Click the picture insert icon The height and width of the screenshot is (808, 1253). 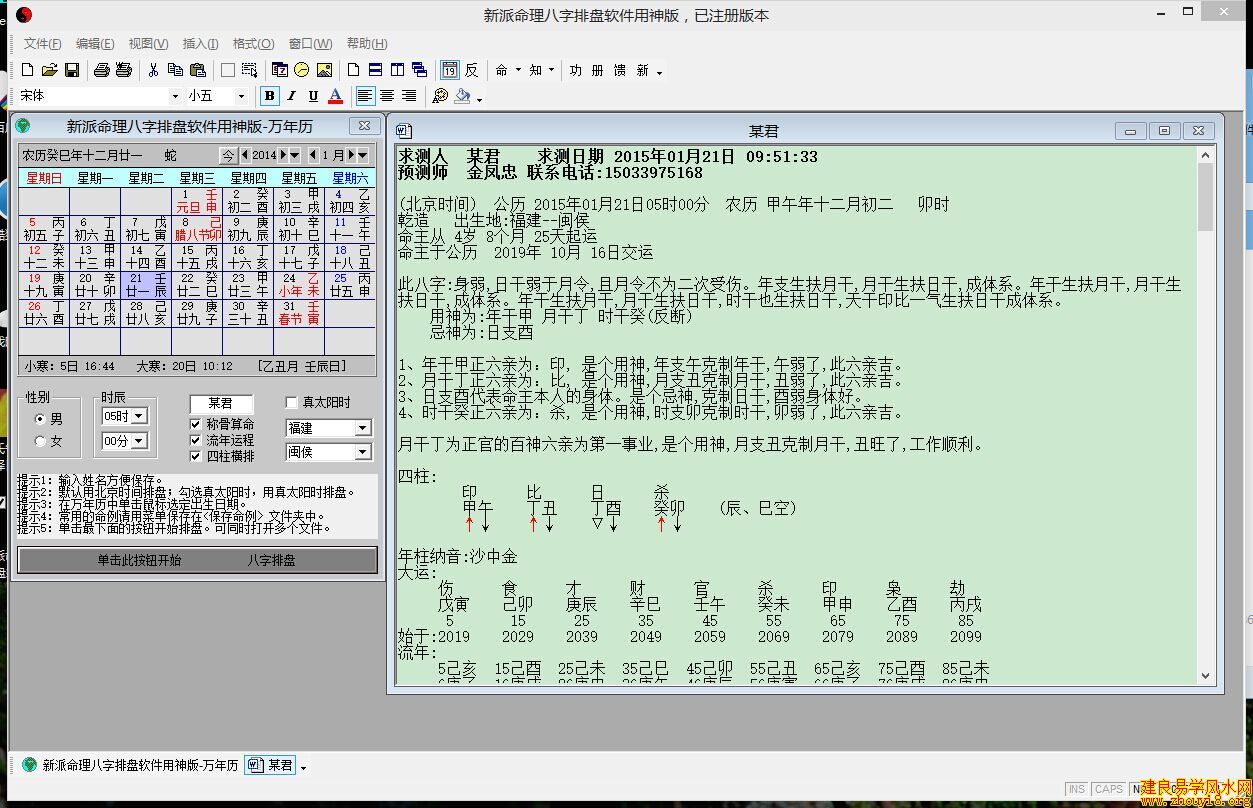point(324,70)
